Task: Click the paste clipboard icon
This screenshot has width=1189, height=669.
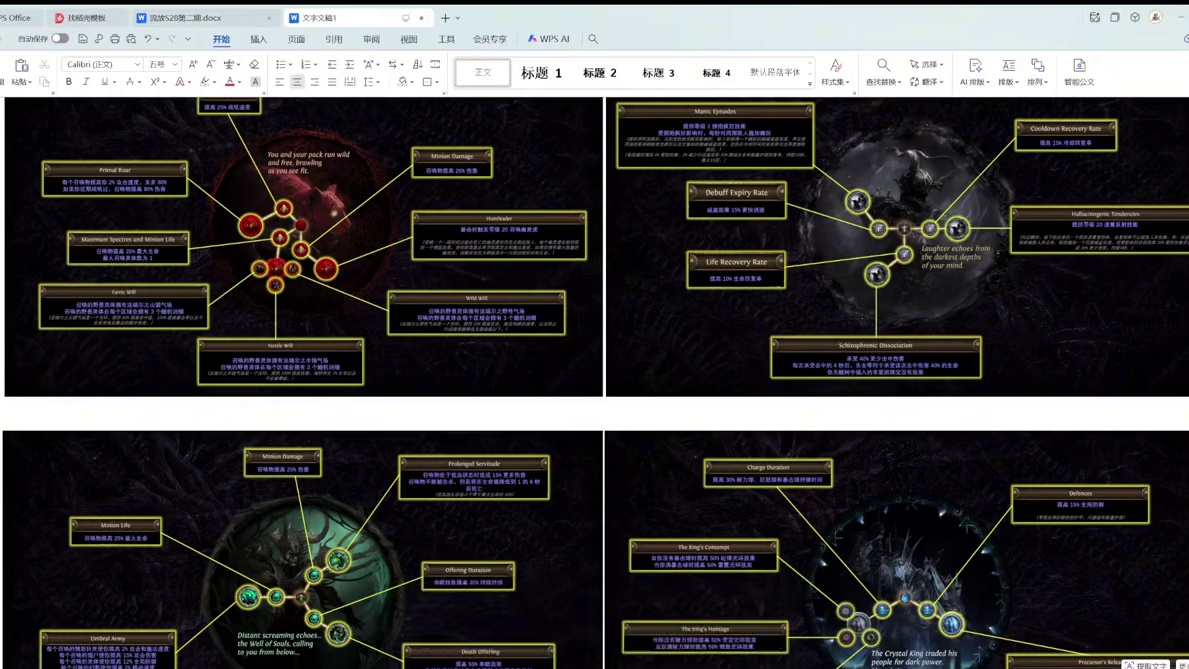Action: pos(21,65)
